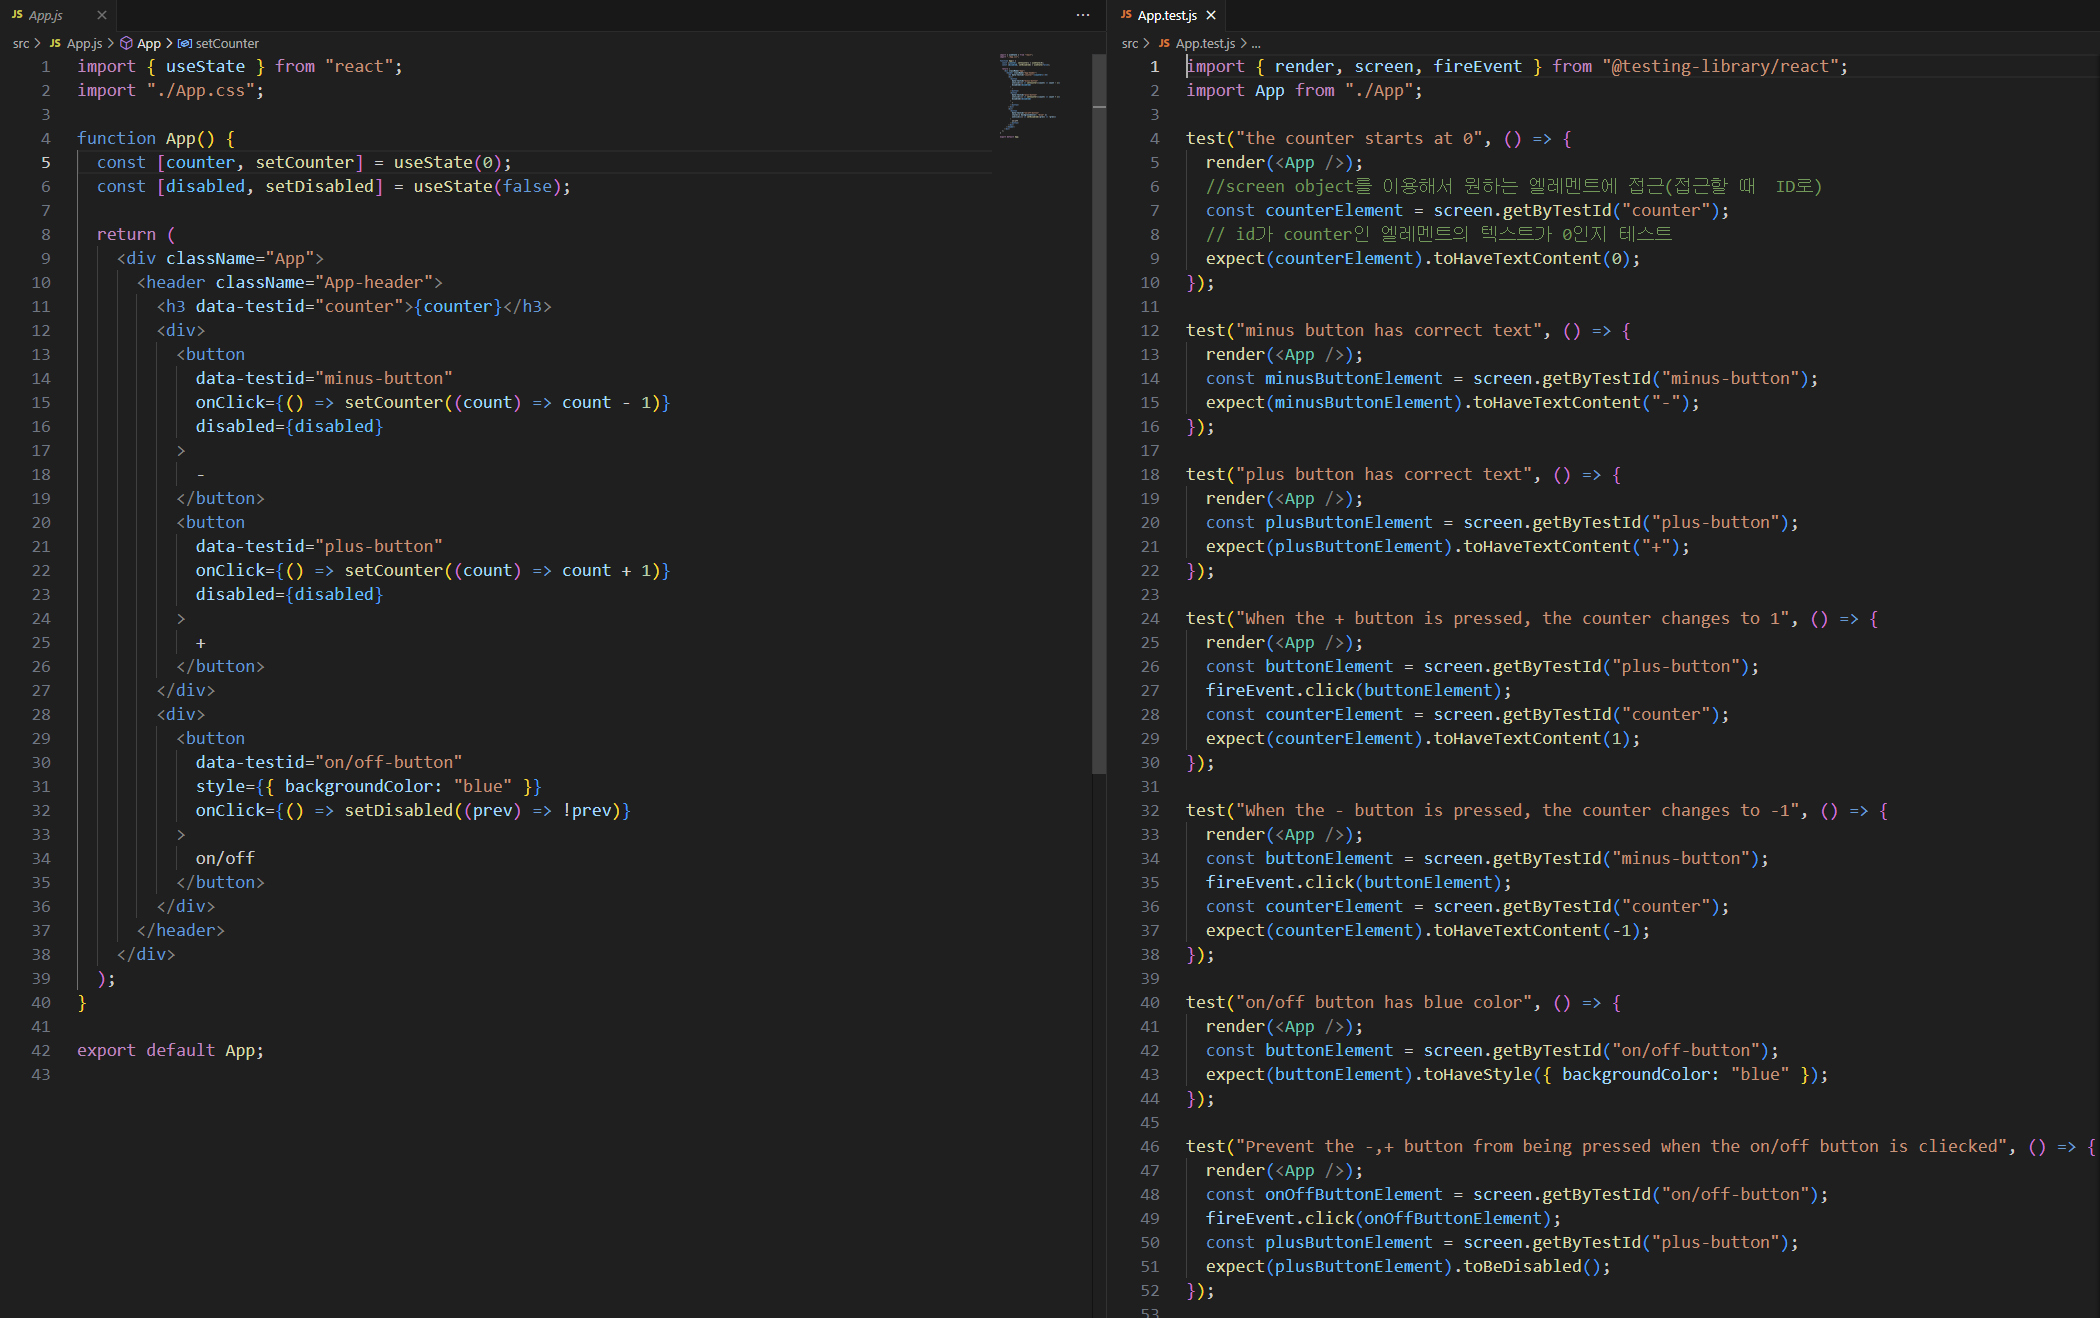Click the expect toHaveTextContent(1) line
The image size is (2100, 1318).
[x=1423, y=738]
